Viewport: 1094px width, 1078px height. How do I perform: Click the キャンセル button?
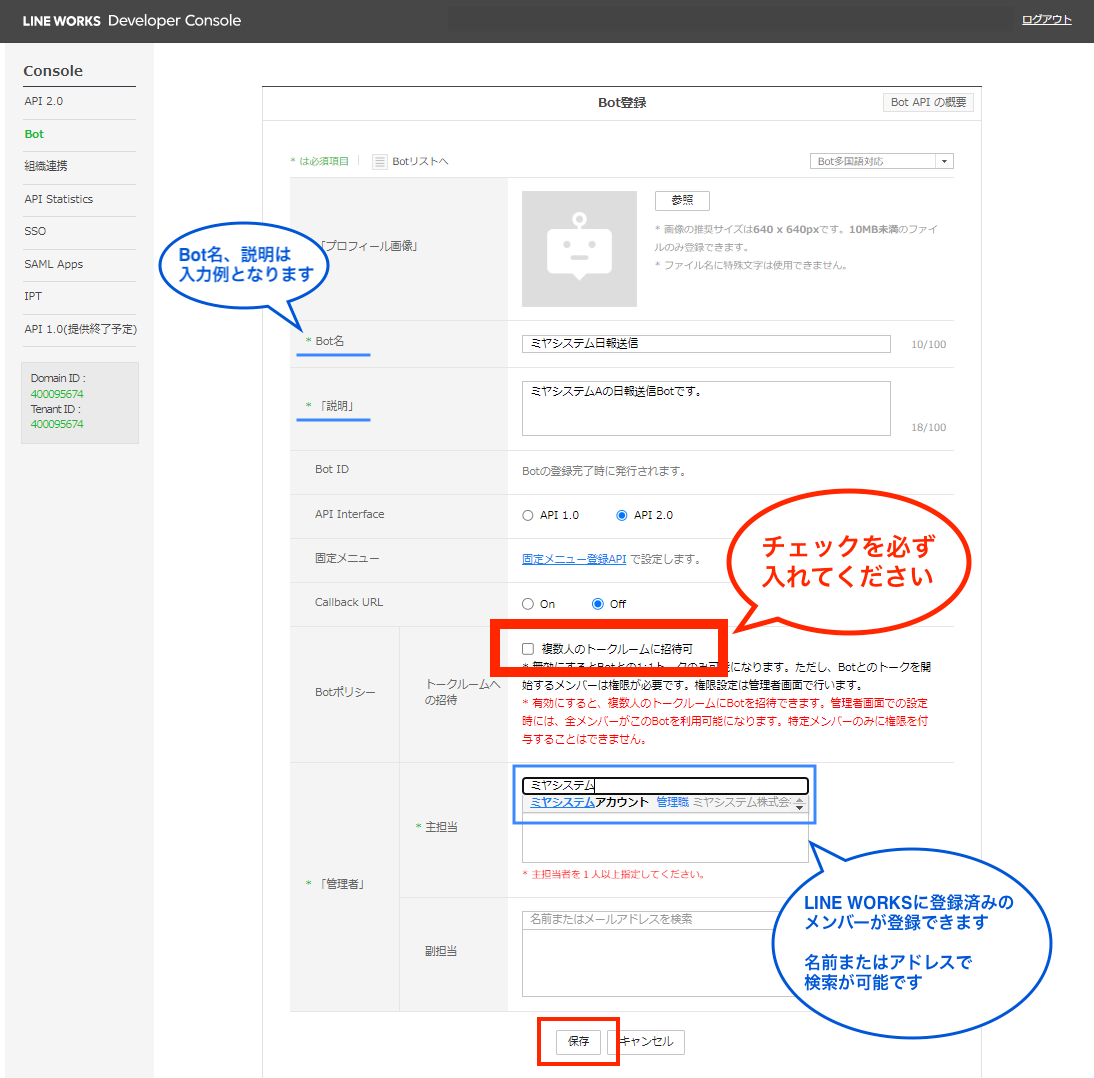[647, 1042]
